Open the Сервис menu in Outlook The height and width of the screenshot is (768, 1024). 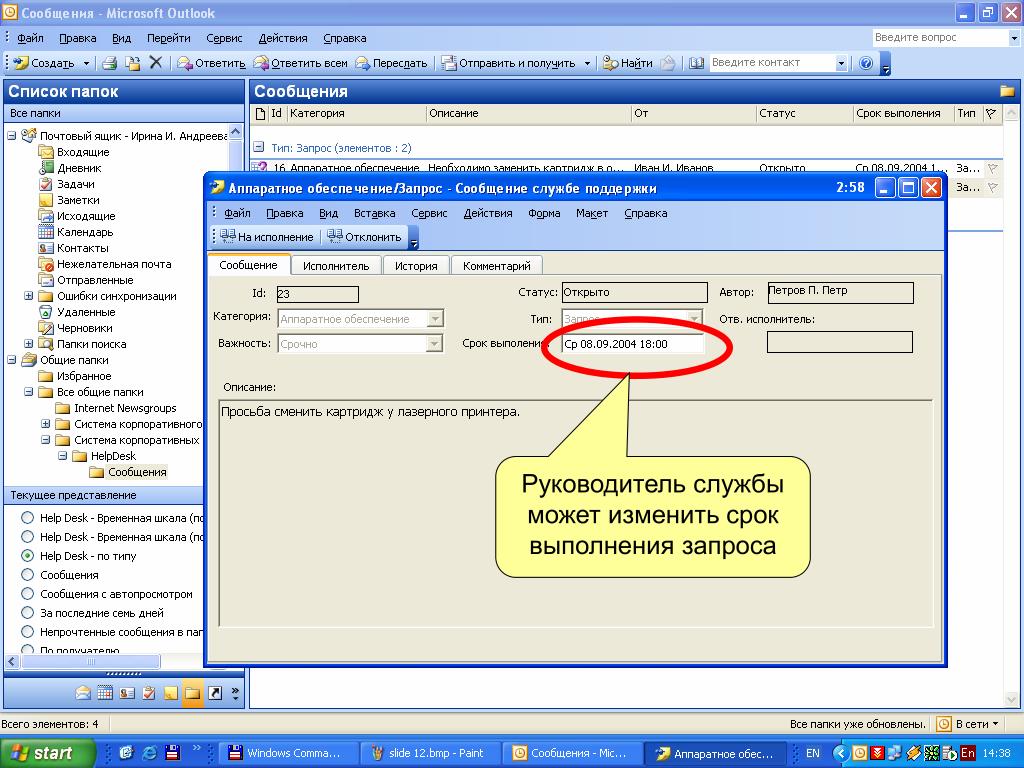(x=224, y=38)
